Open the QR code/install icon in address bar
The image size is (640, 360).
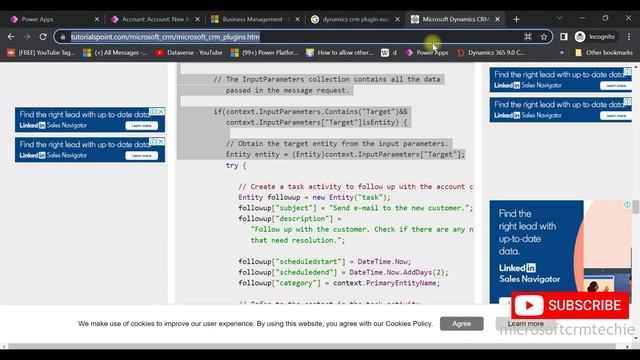528,37
